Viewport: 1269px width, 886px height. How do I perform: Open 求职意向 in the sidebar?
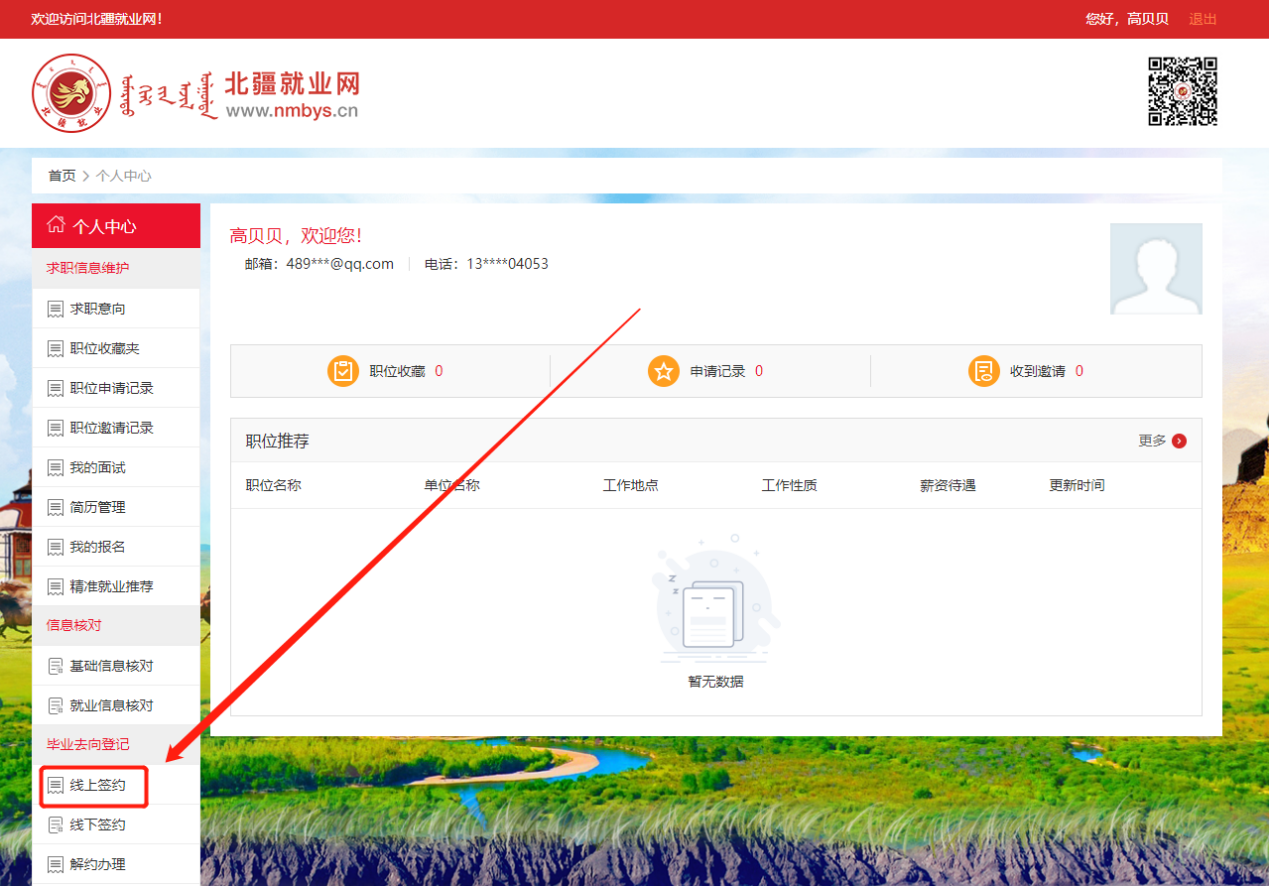coord(98,309)
